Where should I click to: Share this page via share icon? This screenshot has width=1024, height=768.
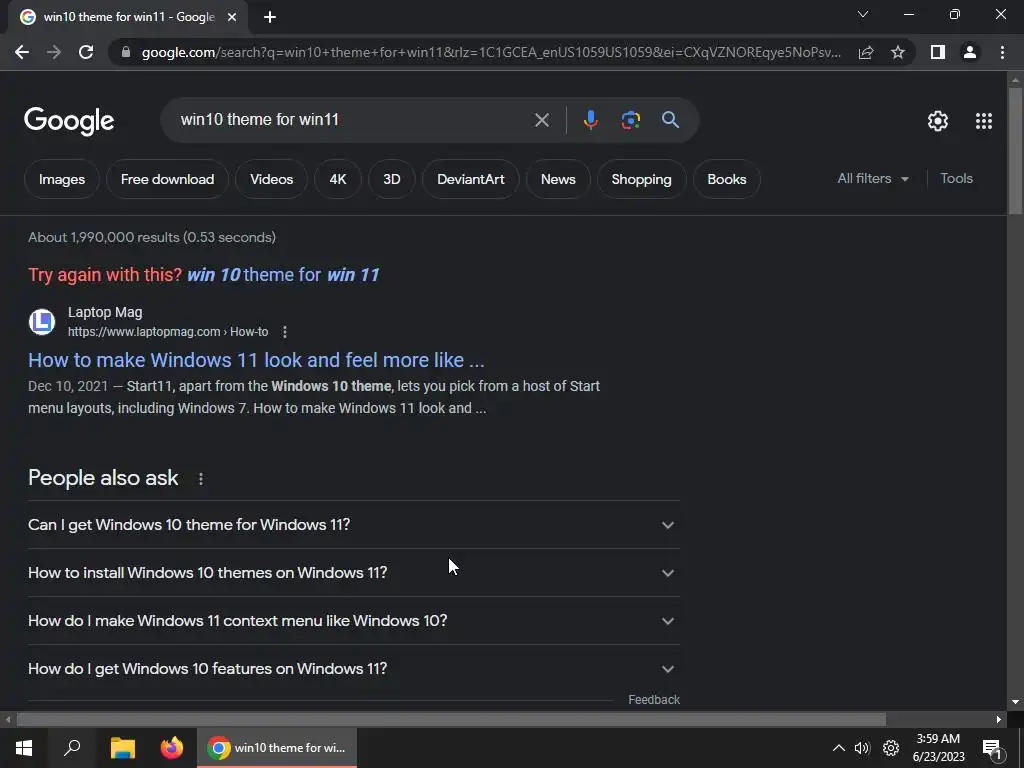point(866,52)
